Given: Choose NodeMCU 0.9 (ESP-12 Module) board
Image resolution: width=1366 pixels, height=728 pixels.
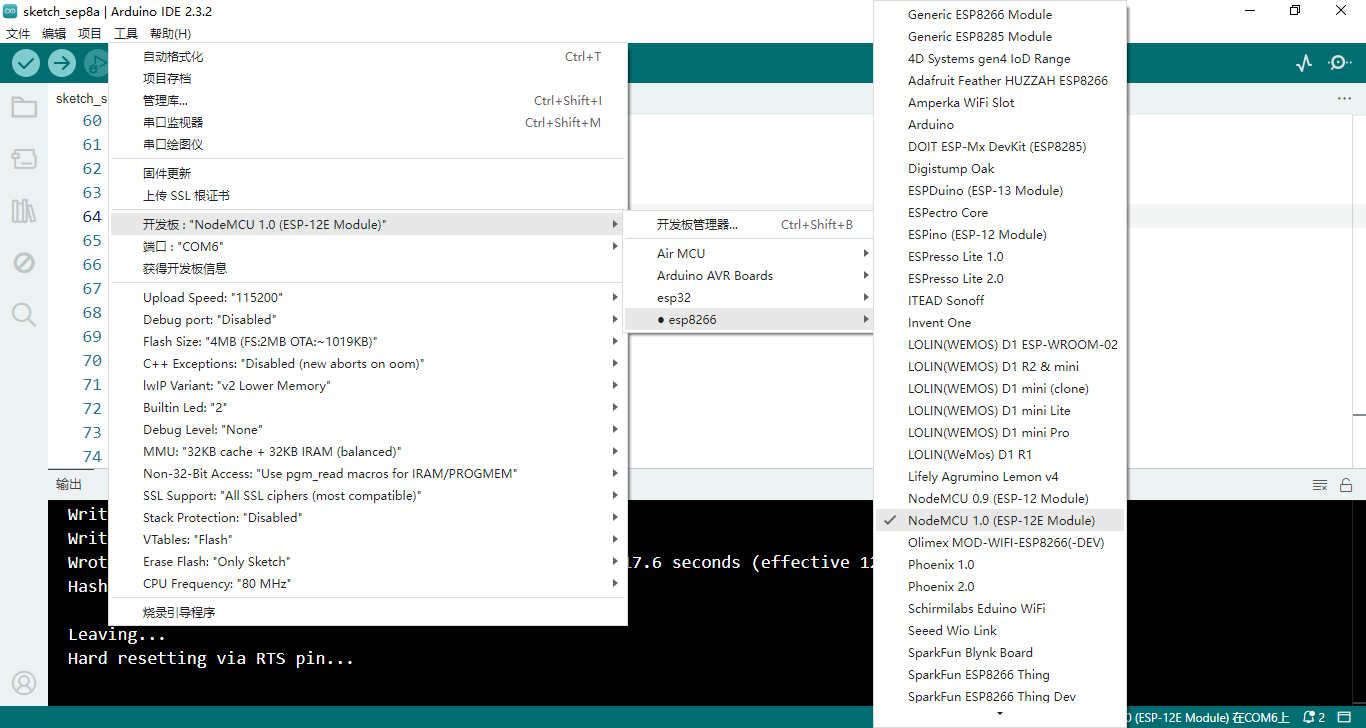Looking at the screenshot, I should 997,499.
